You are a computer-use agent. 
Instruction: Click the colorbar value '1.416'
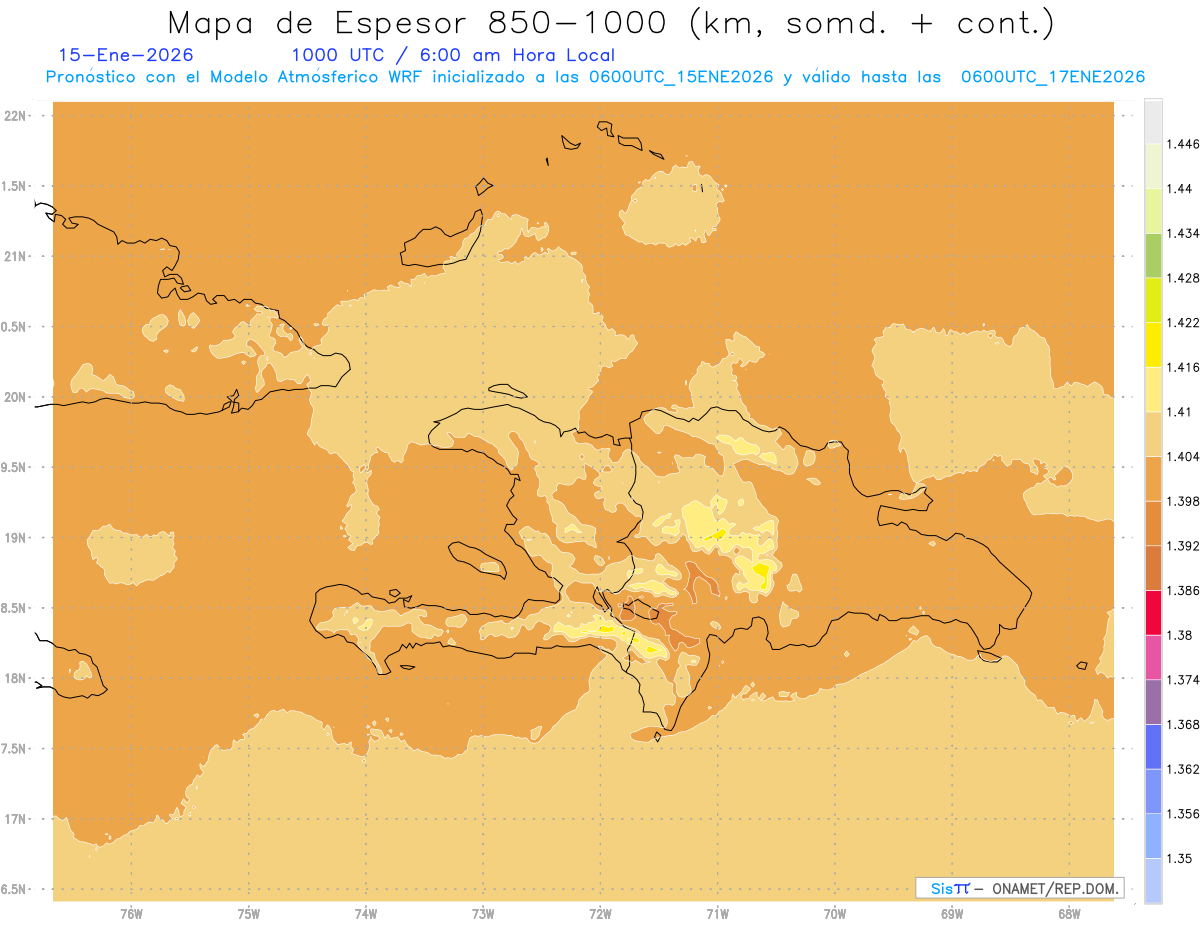coord(1183,367)
